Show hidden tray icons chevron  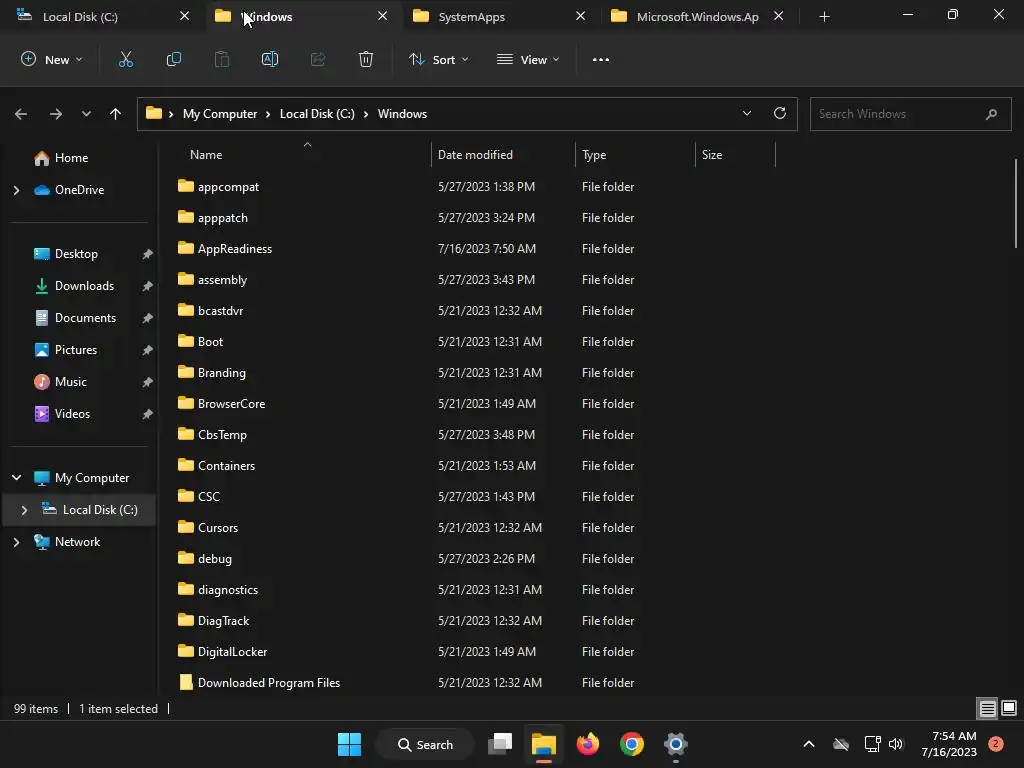(808, 744)
